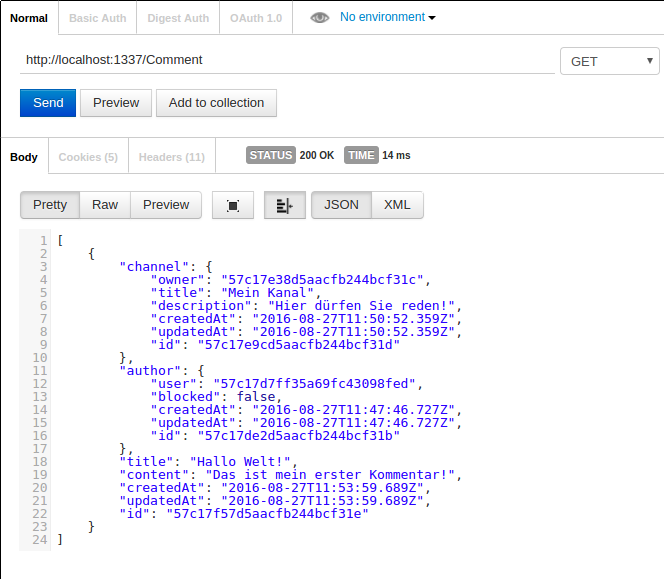This screenshot has height=579, width=664.
Task: Open the GET method dropdown
Action: [609, 61]
